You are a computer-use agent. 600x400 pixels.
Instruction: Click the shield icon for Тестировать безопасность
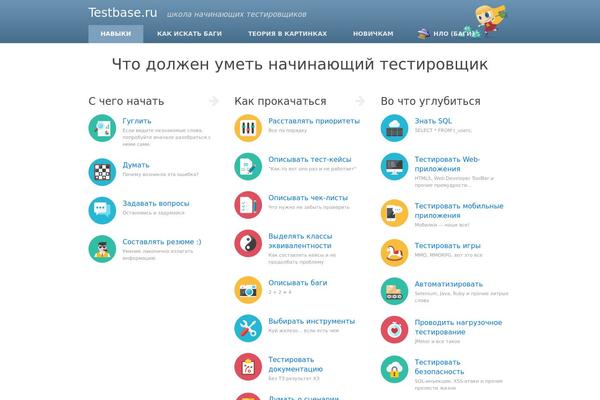394,369
